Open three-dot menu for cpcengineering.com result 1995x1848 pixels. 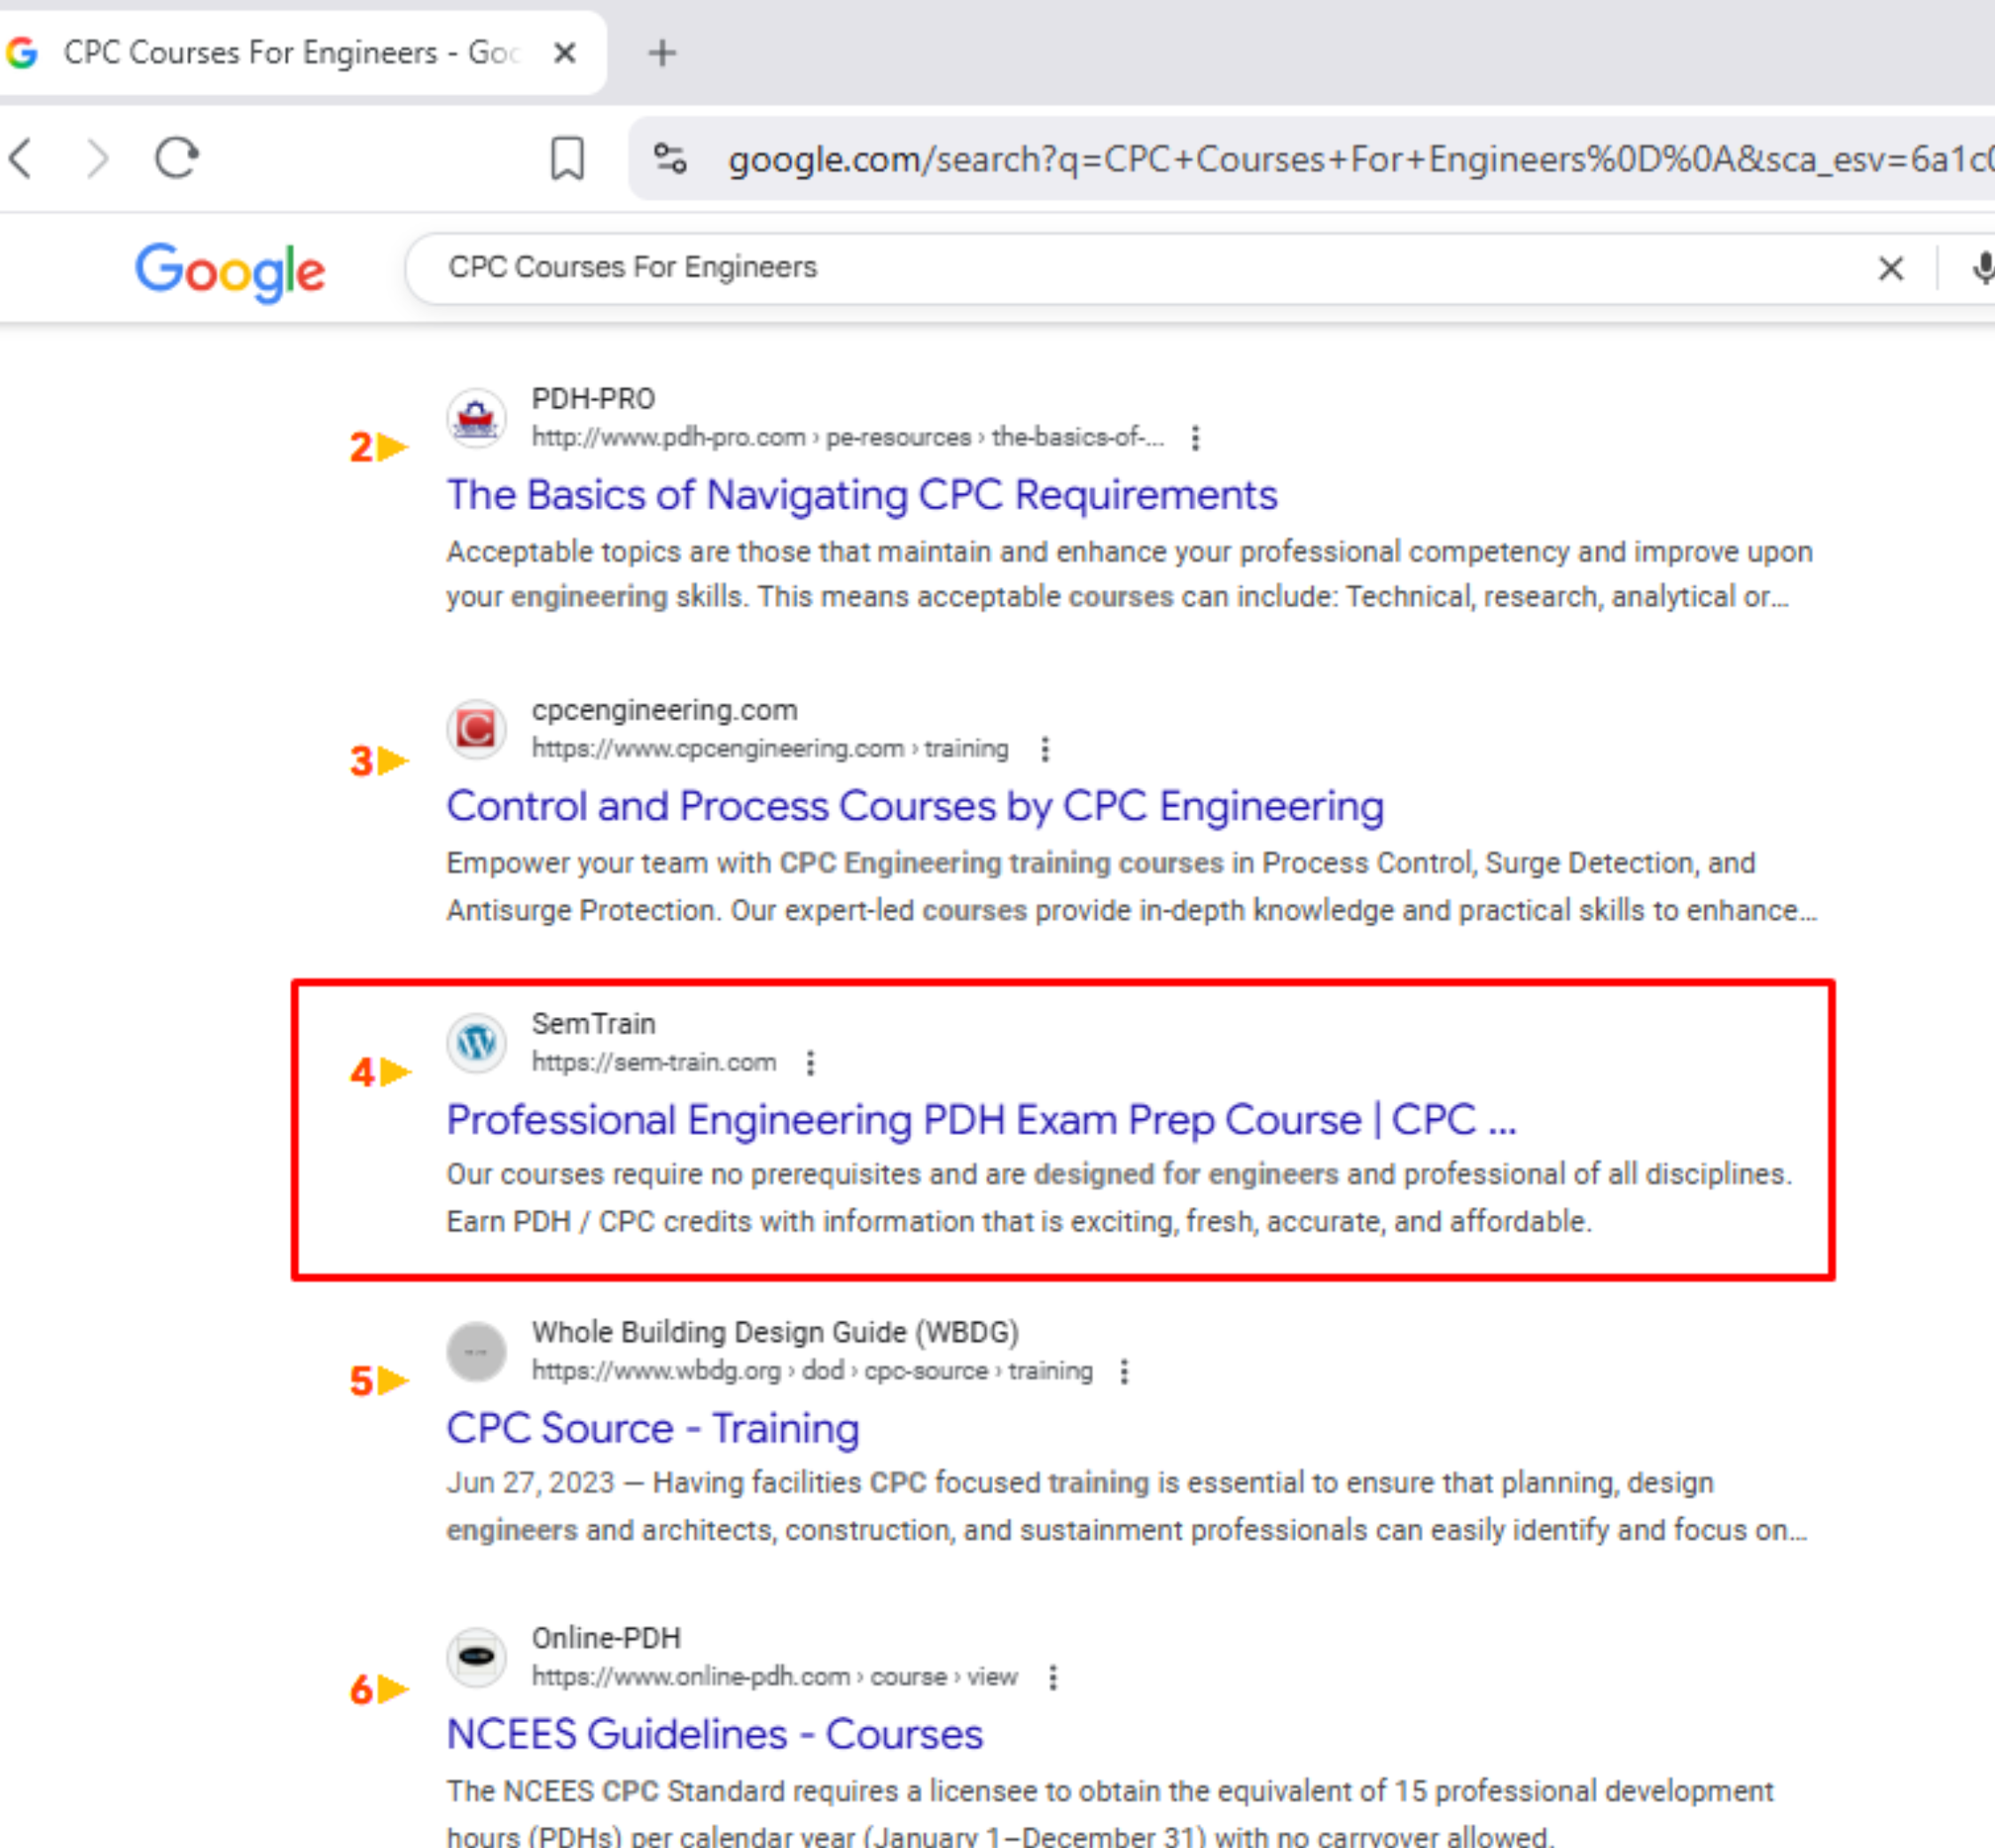[1045, 749]
